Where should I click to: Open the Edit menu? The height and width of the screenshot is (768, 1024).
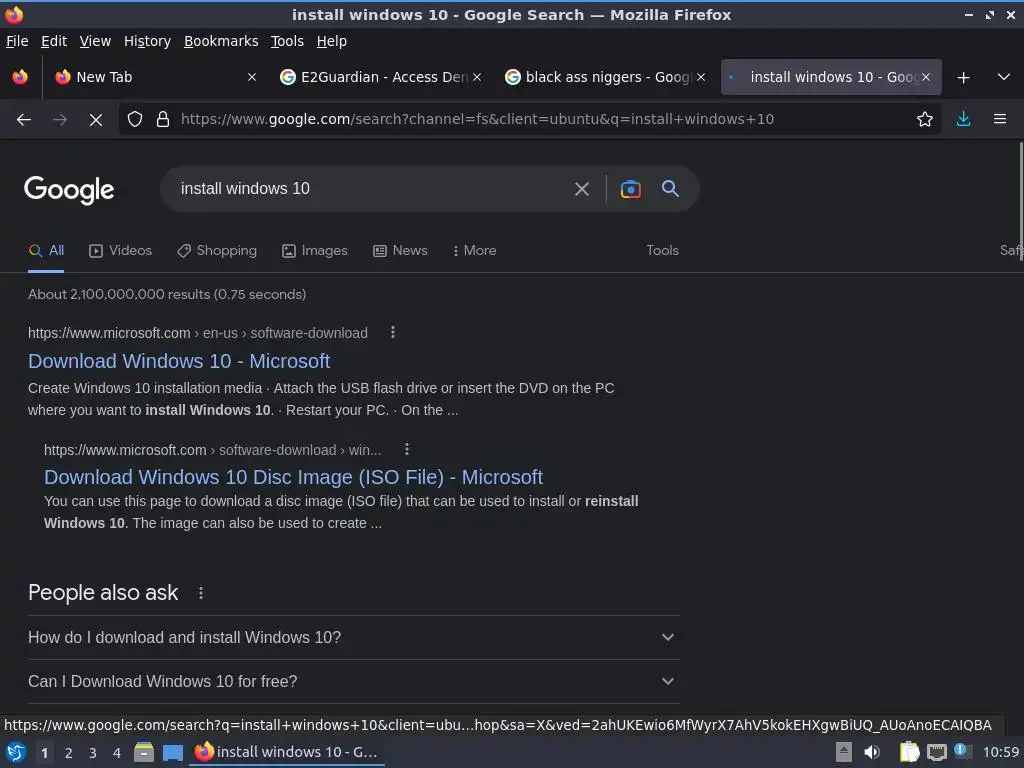coord(54,41)
